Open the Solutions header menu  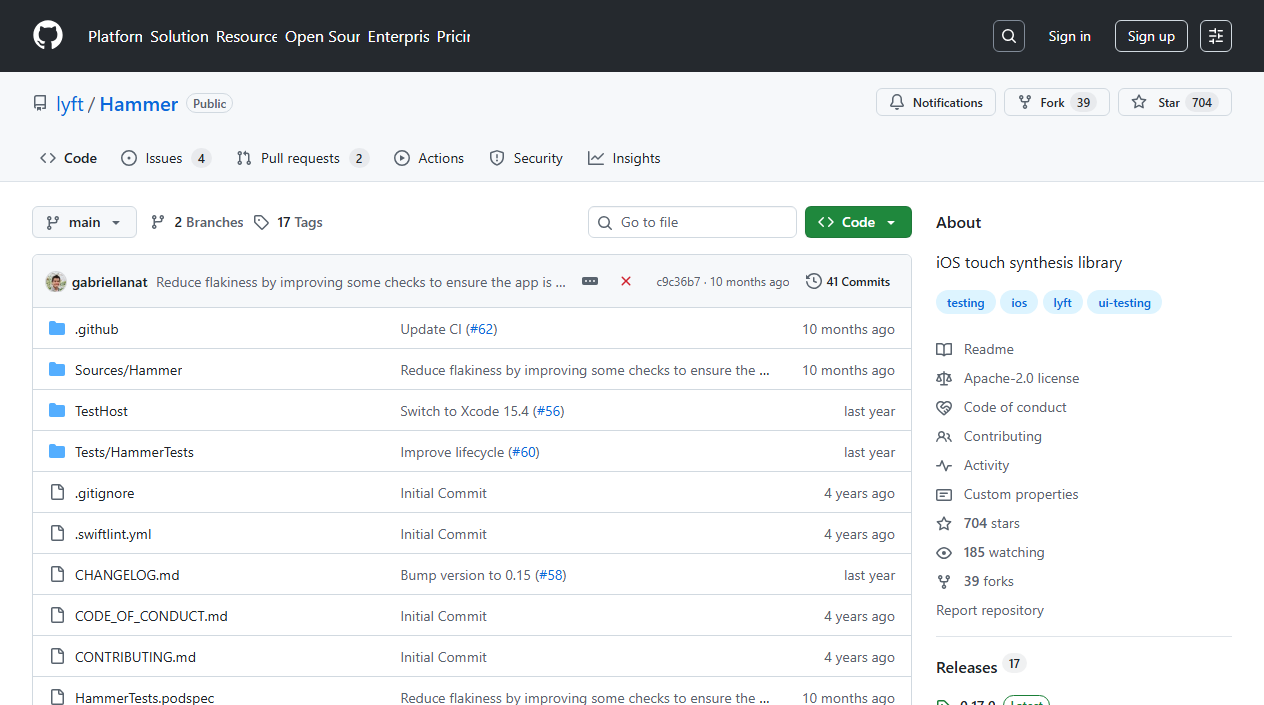179,36
